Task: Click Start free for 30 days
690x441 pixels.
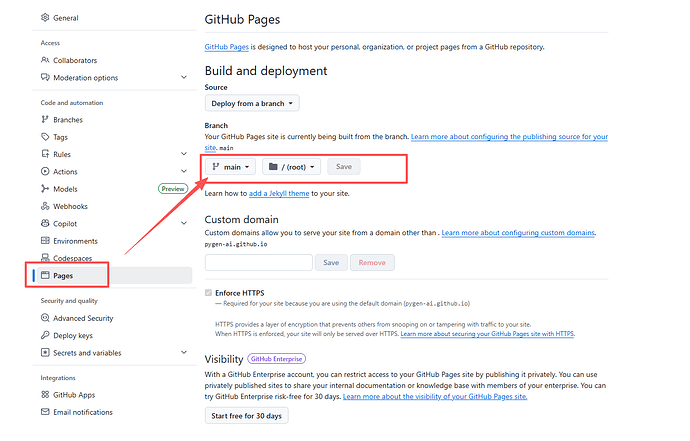Action: (246, 416)
